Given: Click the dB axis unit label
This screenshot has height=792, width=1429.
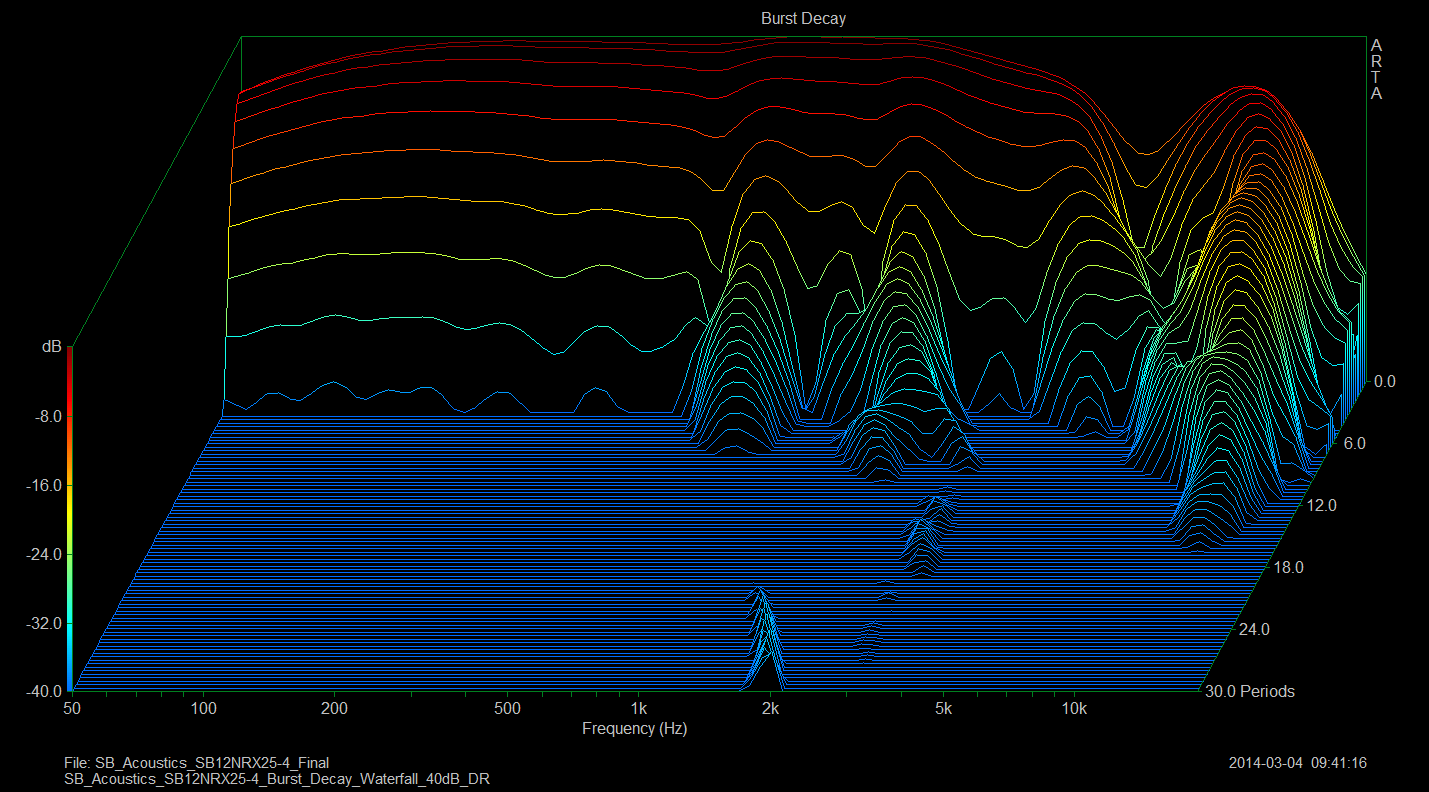Looking at the screenshot, I should click(51, 347).
